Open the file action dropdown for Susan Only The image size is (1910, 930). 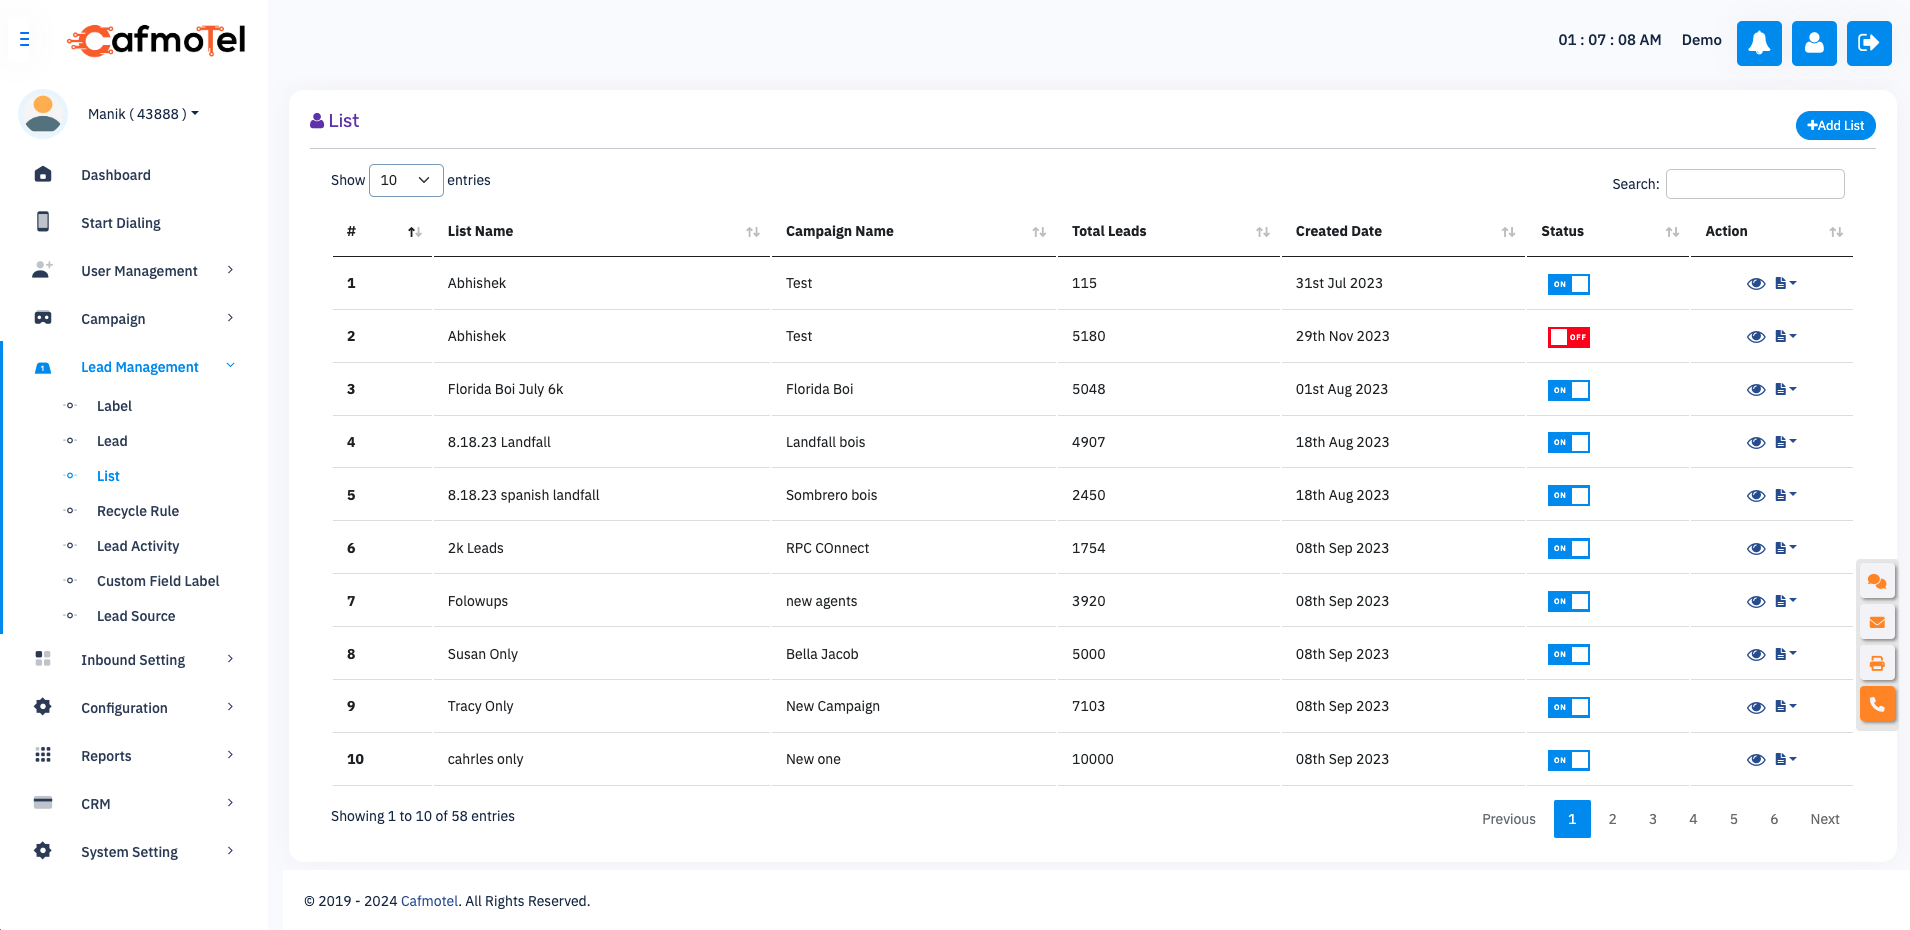click(x=1785, y=654)
